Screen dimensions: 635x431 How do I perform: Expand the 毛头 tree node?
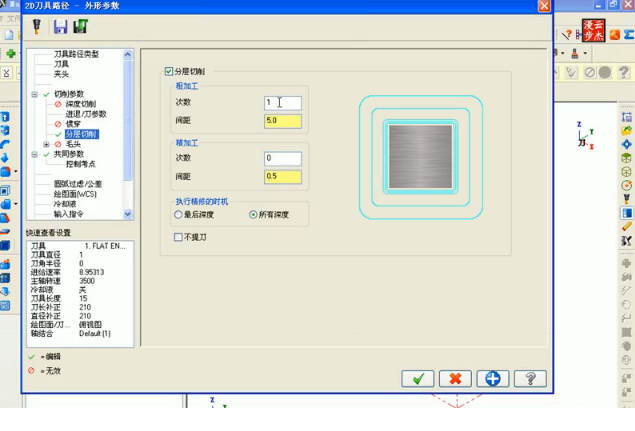point(46,144)
